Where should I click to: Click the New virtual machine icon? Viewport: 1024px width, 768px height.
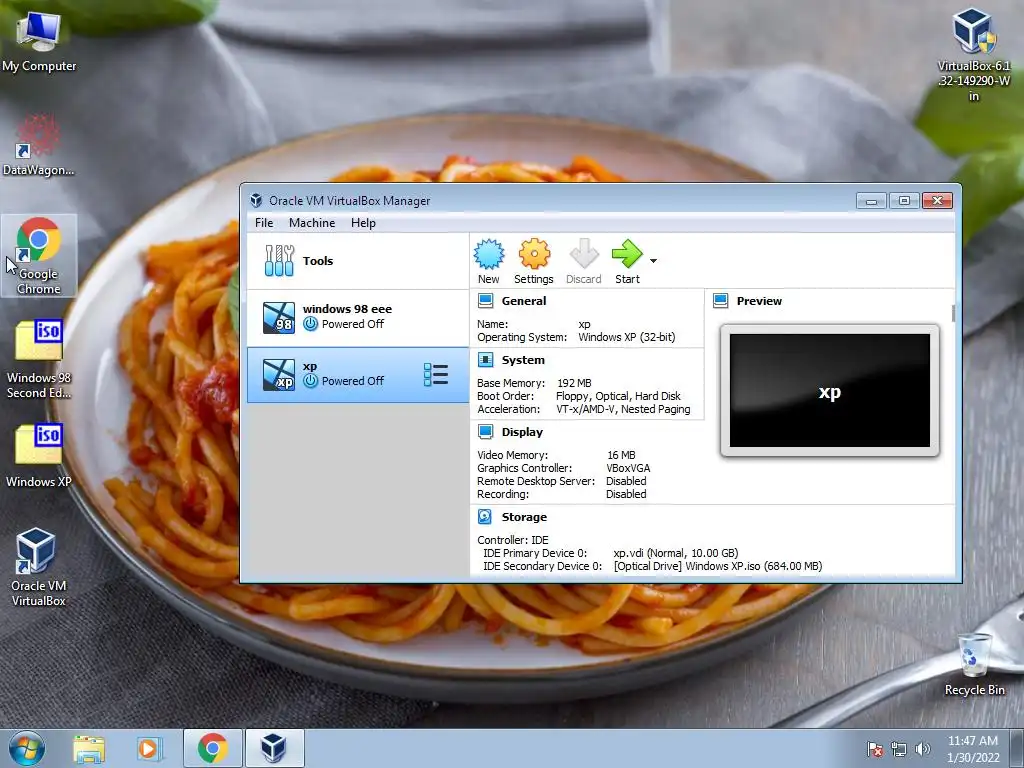pyautogui.click(x=488, y=254)
